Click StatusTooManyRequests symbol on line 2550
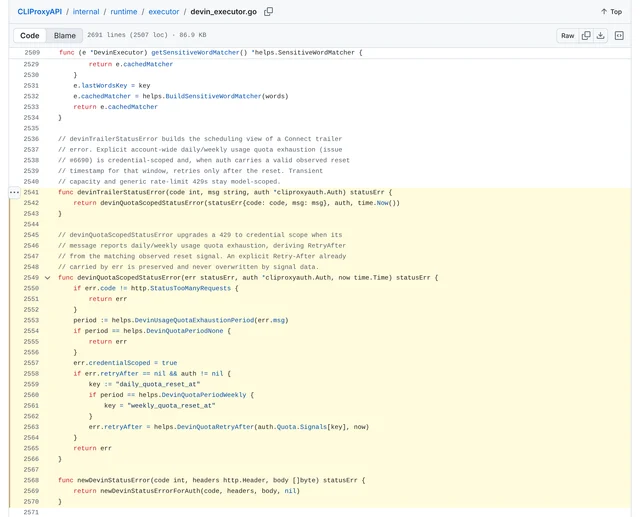 [190, 288]
